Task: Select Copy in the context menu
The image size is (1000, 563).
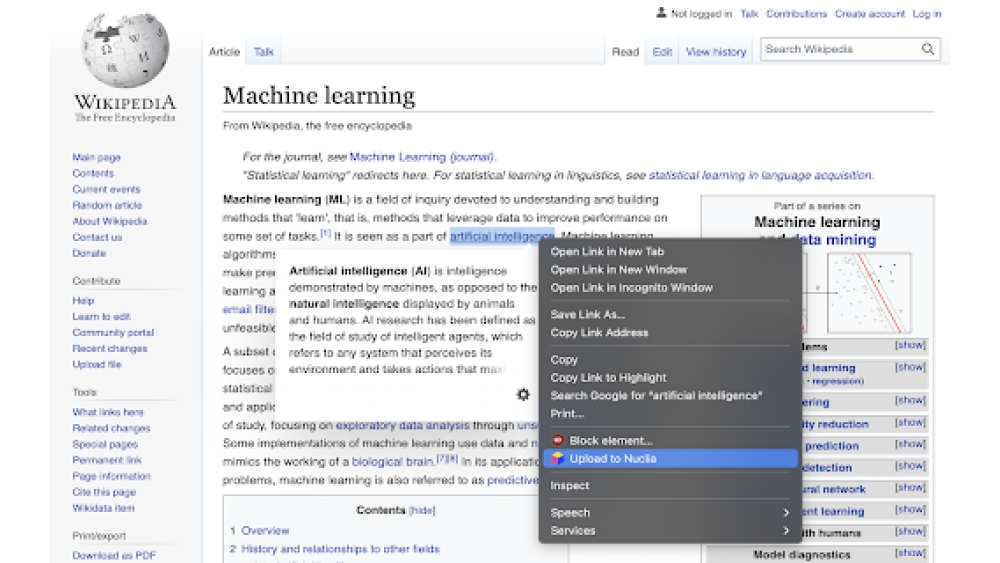Action: click(x=670, y=360)
